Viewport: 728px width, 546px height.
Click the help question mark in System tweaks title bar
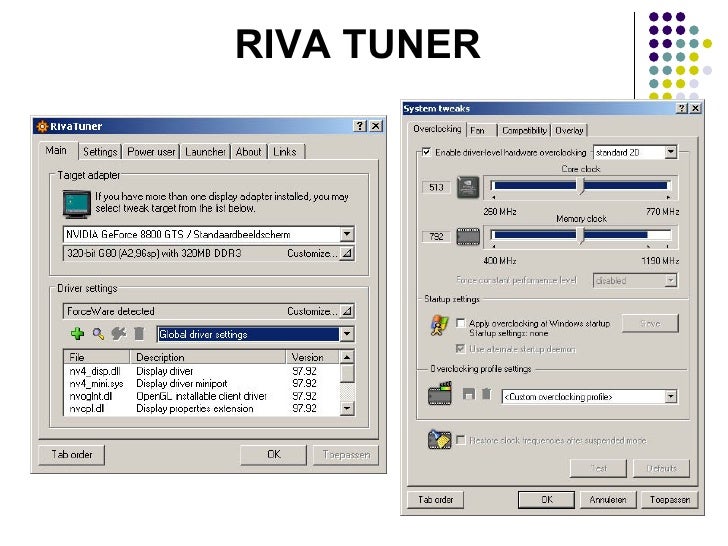[682, 108]
